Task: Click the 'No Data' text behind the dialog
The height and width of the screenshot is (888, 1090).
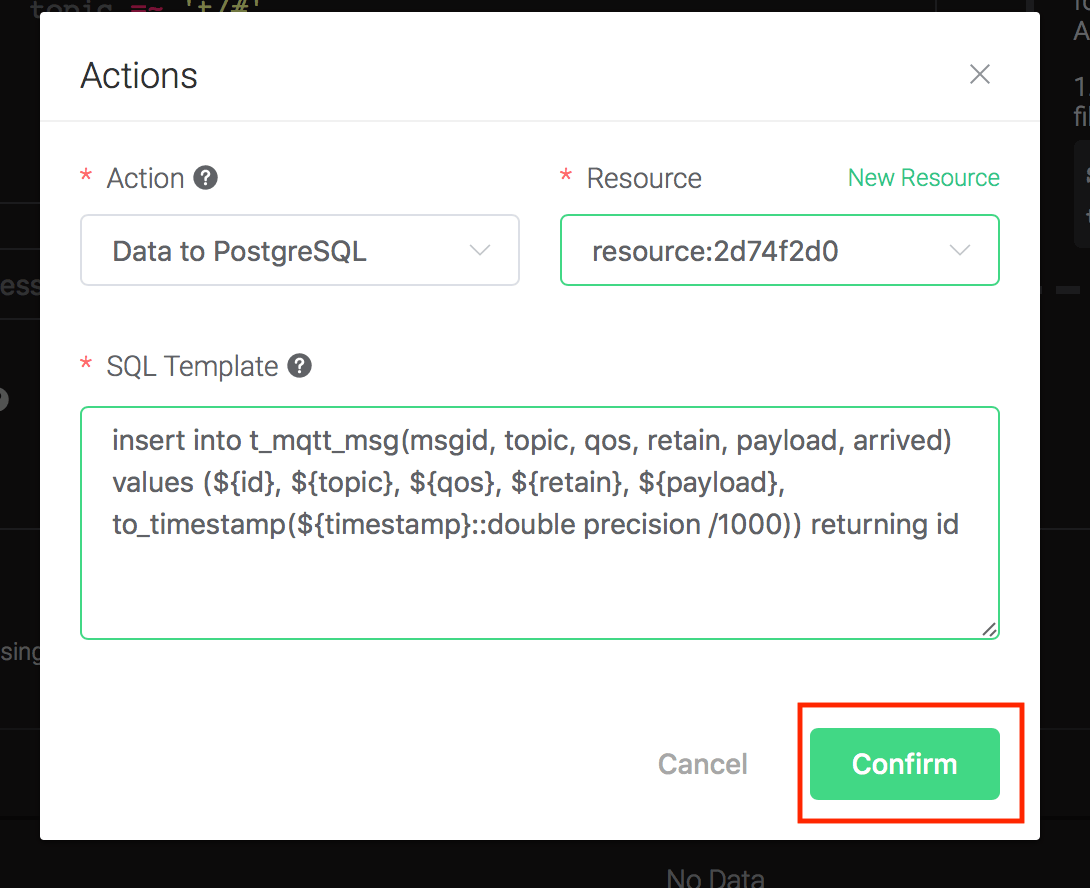Action: [715, 878]
